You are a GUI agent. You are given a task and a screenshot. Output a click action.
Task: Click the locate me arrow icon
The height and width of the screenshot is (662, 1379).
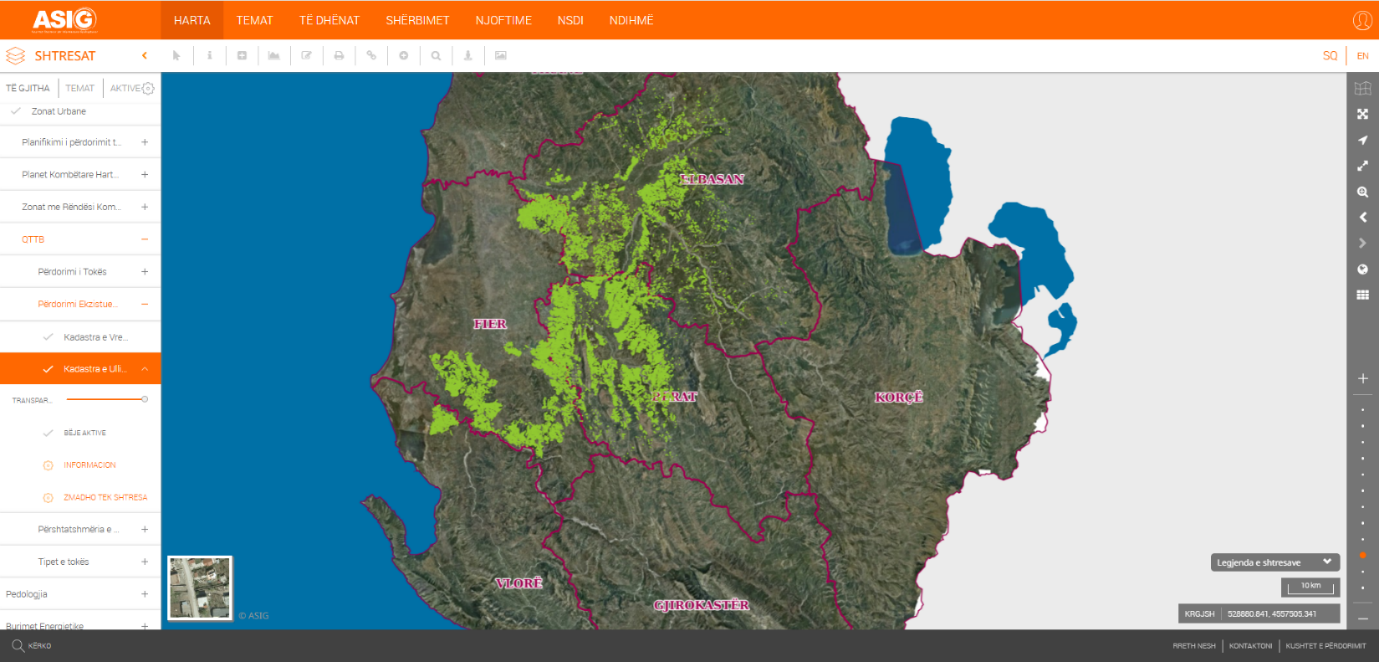[x=1362, y=140]
